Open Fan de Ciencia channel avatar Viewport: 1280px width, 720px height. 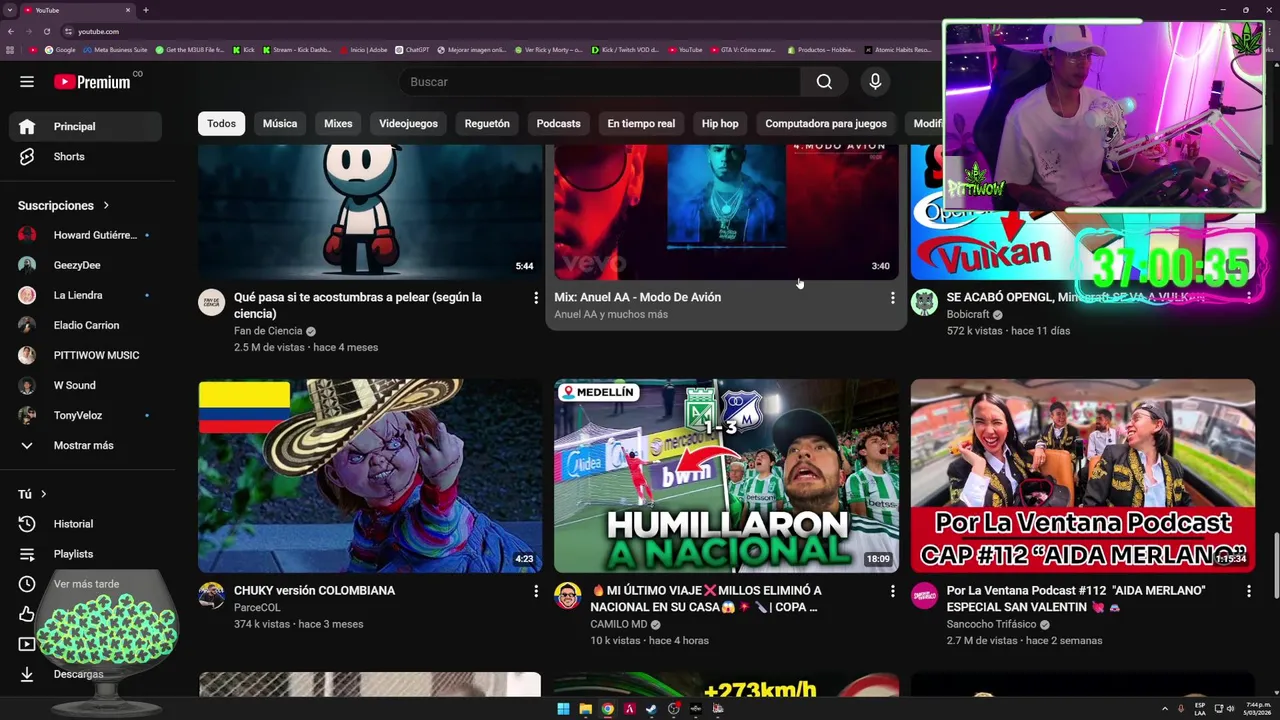pyautogui.click(x=211, y=302)
